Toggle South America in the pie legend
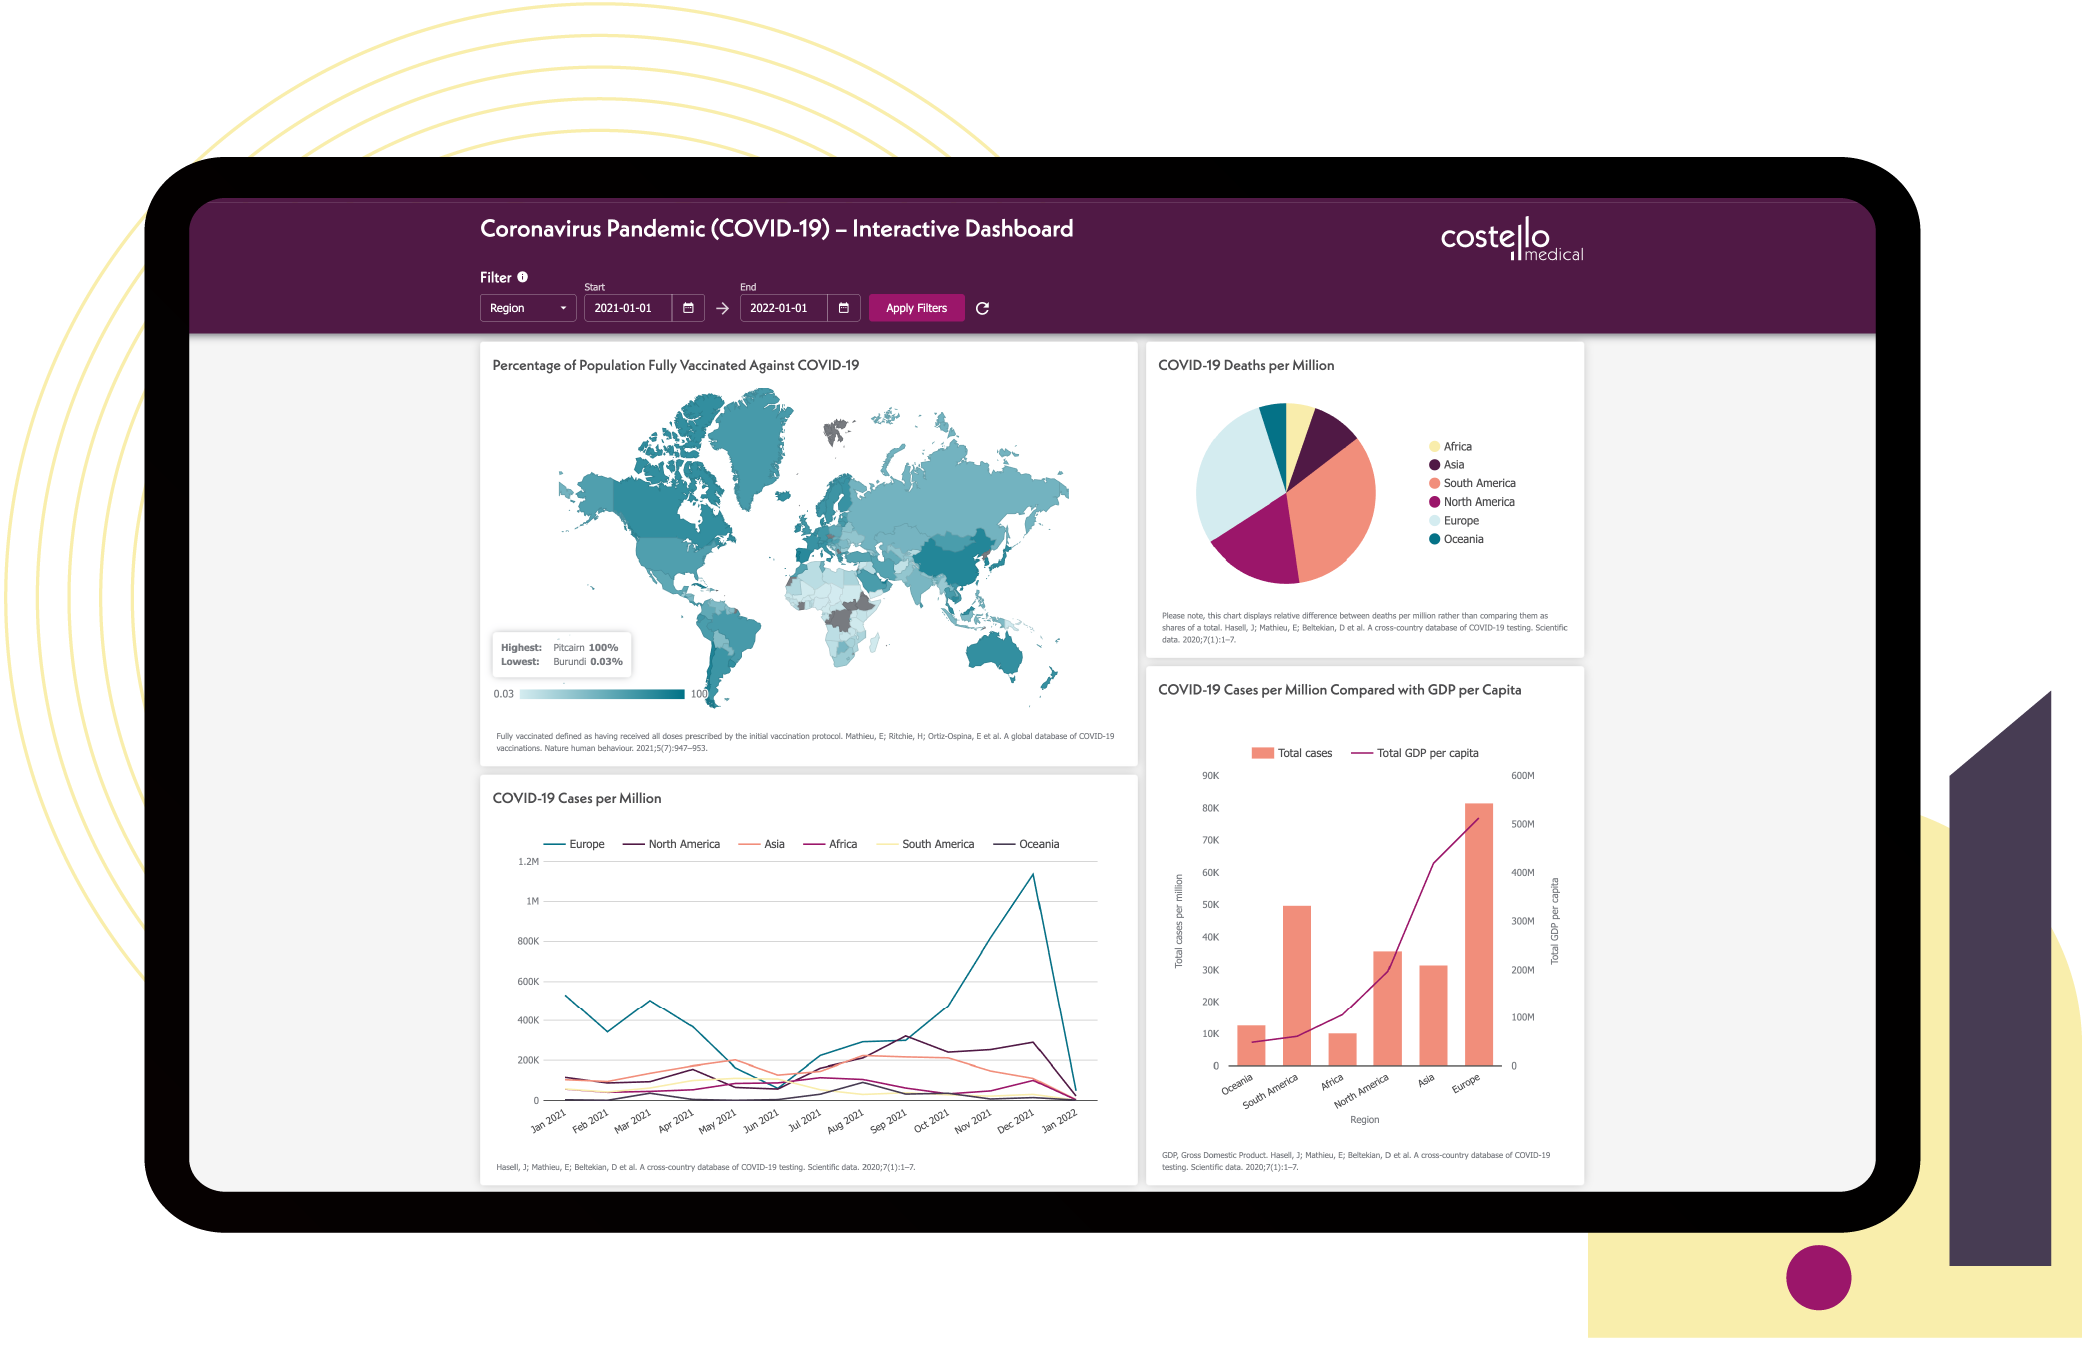 click(1478, 483)
